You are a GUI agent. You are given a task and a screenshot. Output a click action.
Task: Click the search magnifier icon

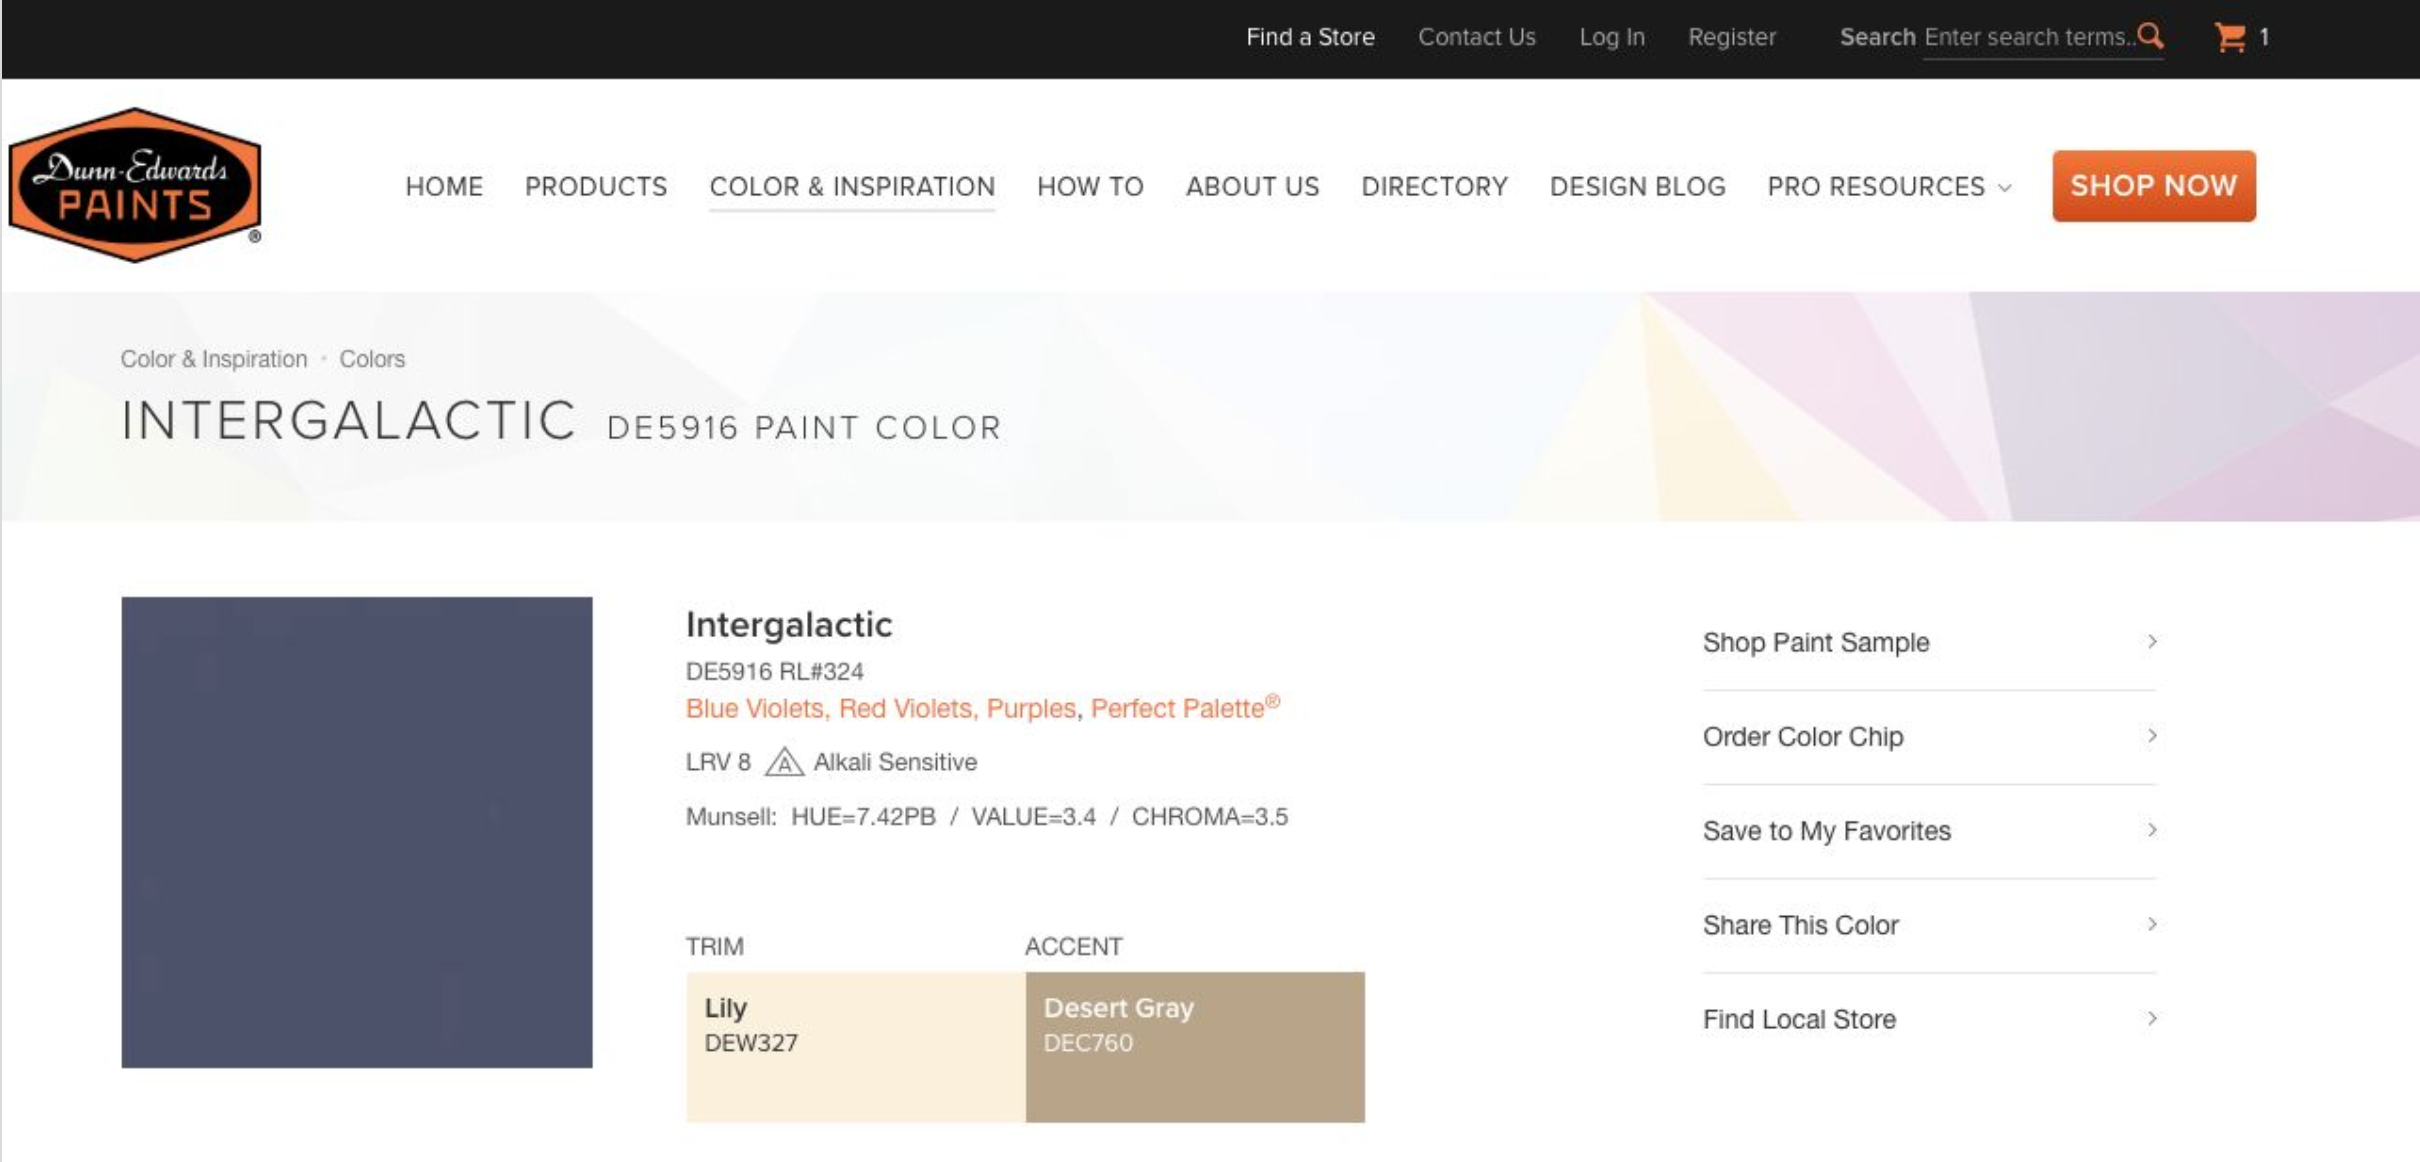2150,37
